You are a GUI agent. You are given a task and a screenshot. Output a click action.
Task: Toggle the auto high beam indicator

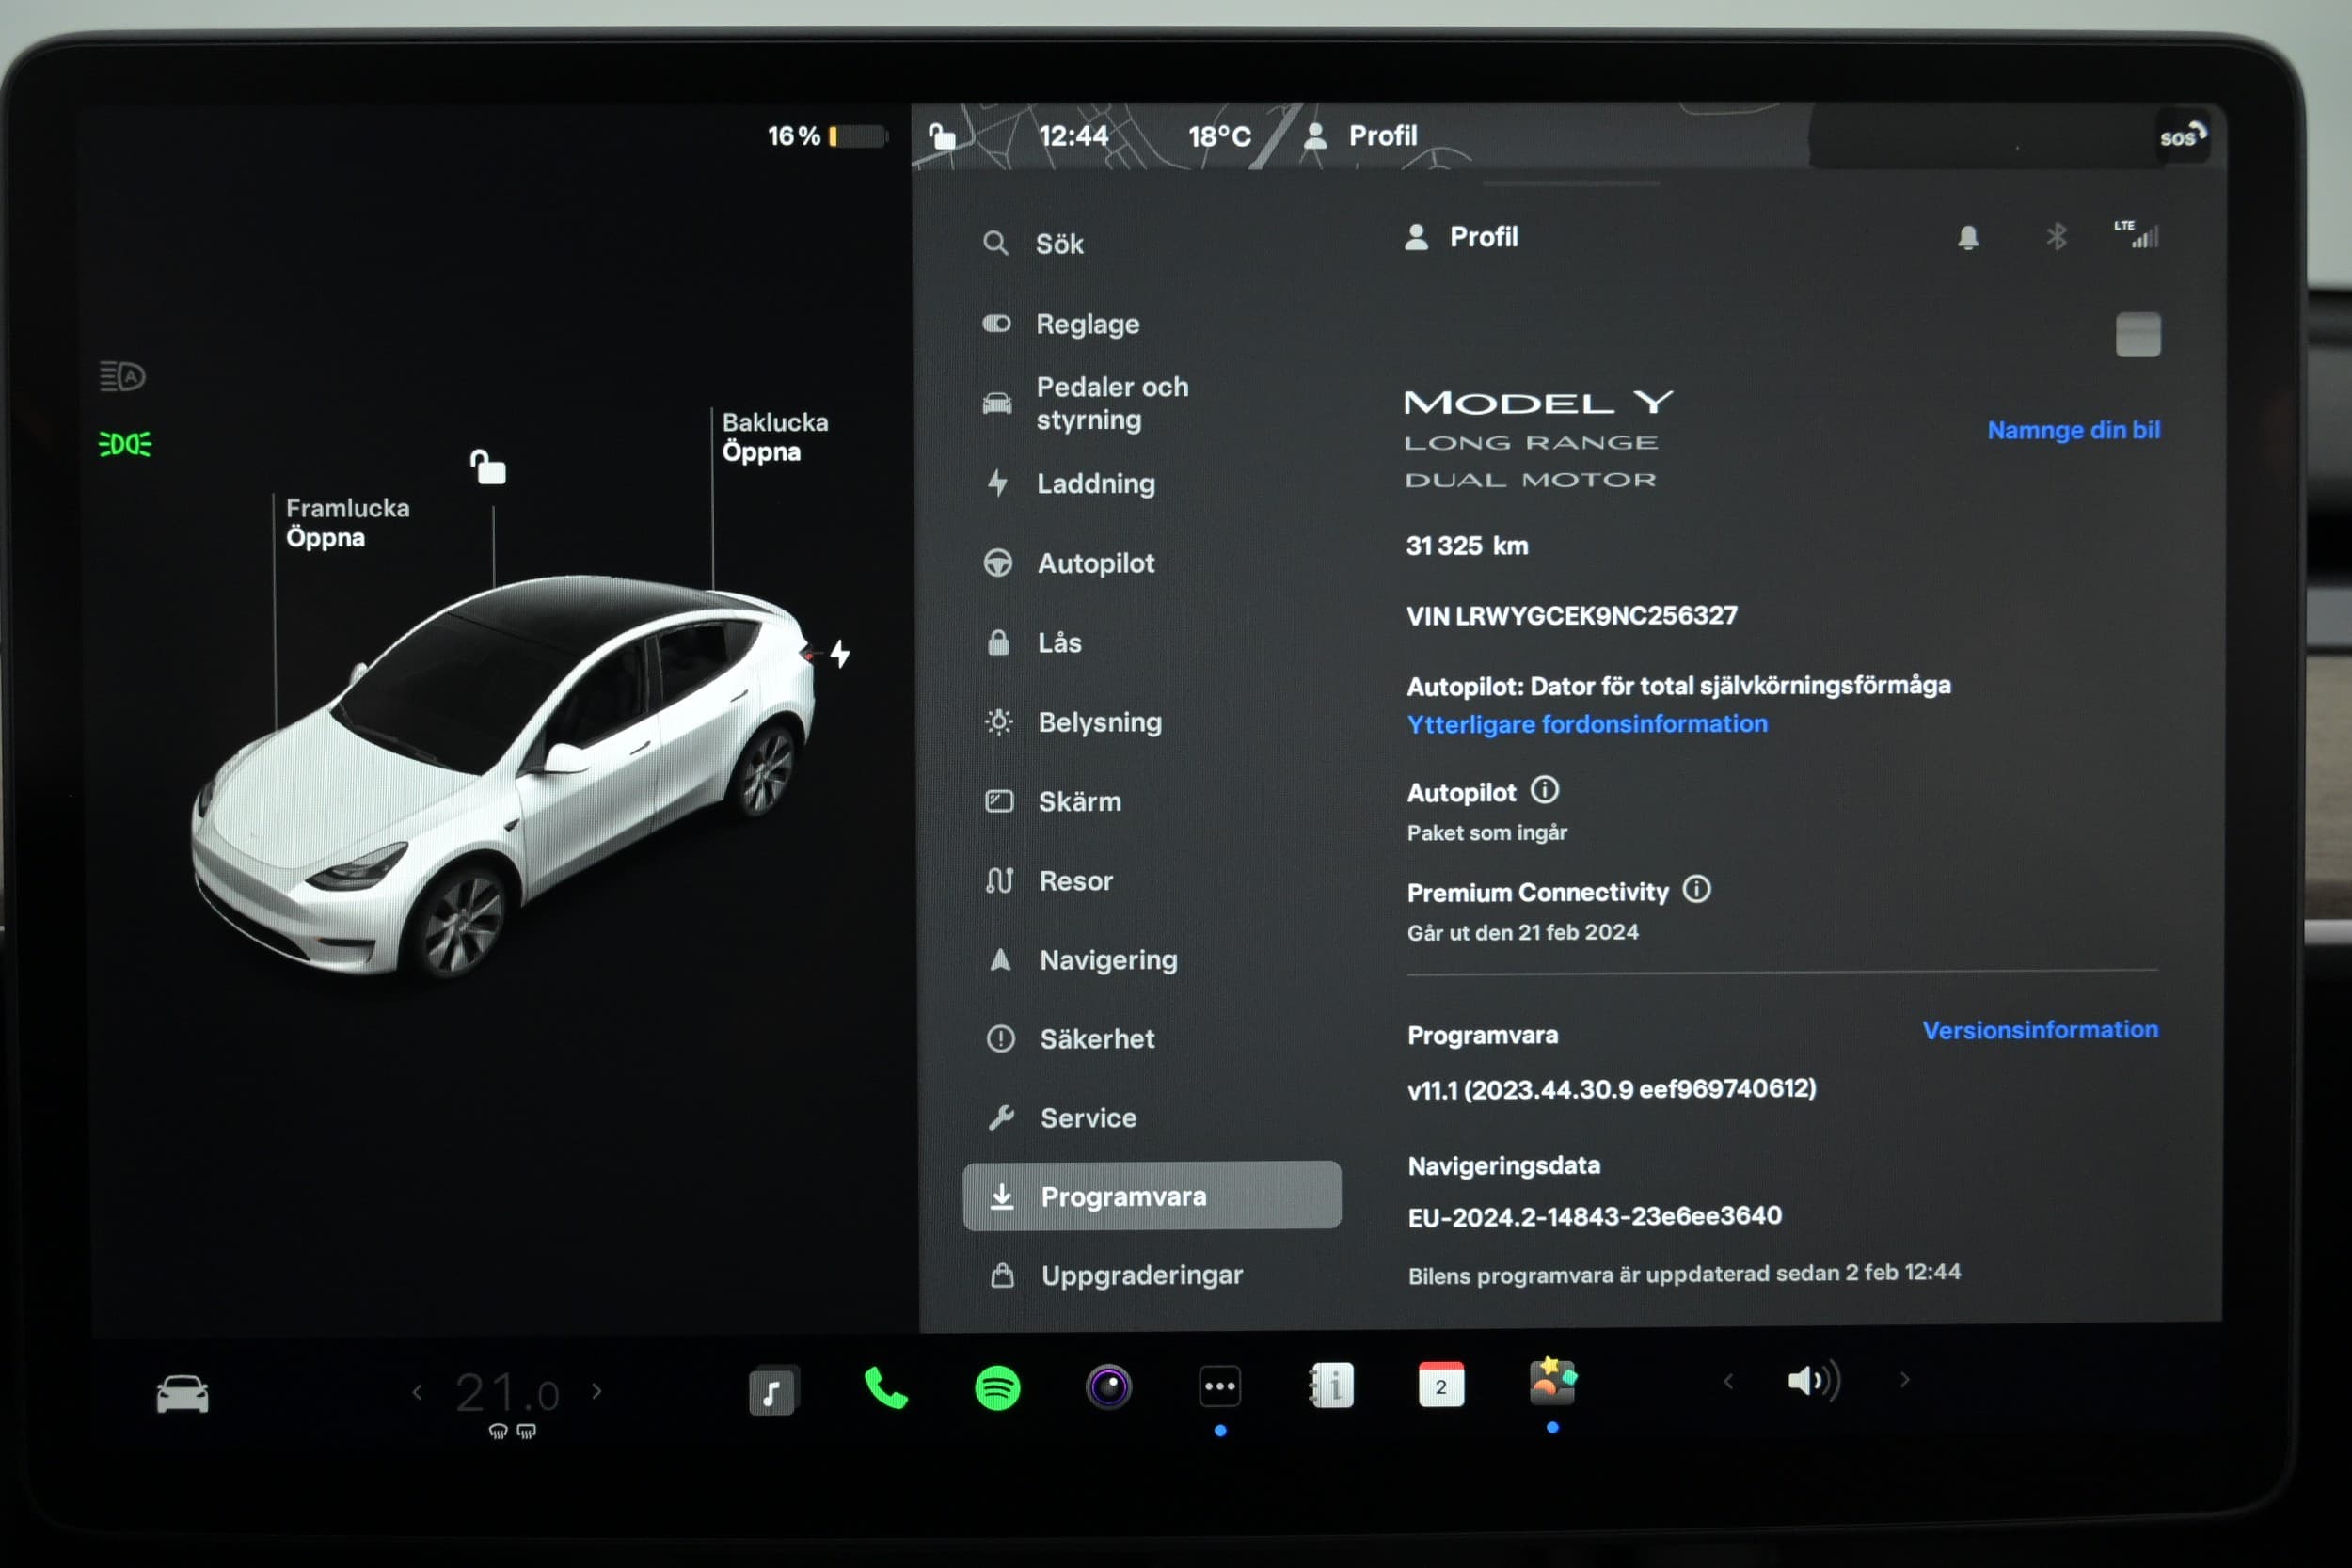coord(123,376)
